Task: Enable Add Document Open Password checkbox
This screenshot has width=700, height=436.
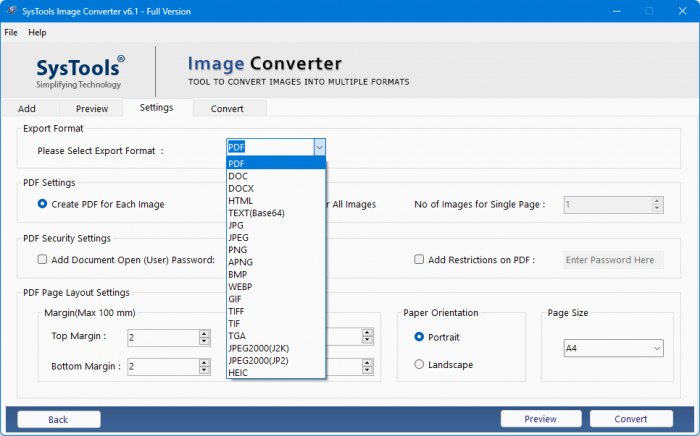Action: (x=42, y=260)
